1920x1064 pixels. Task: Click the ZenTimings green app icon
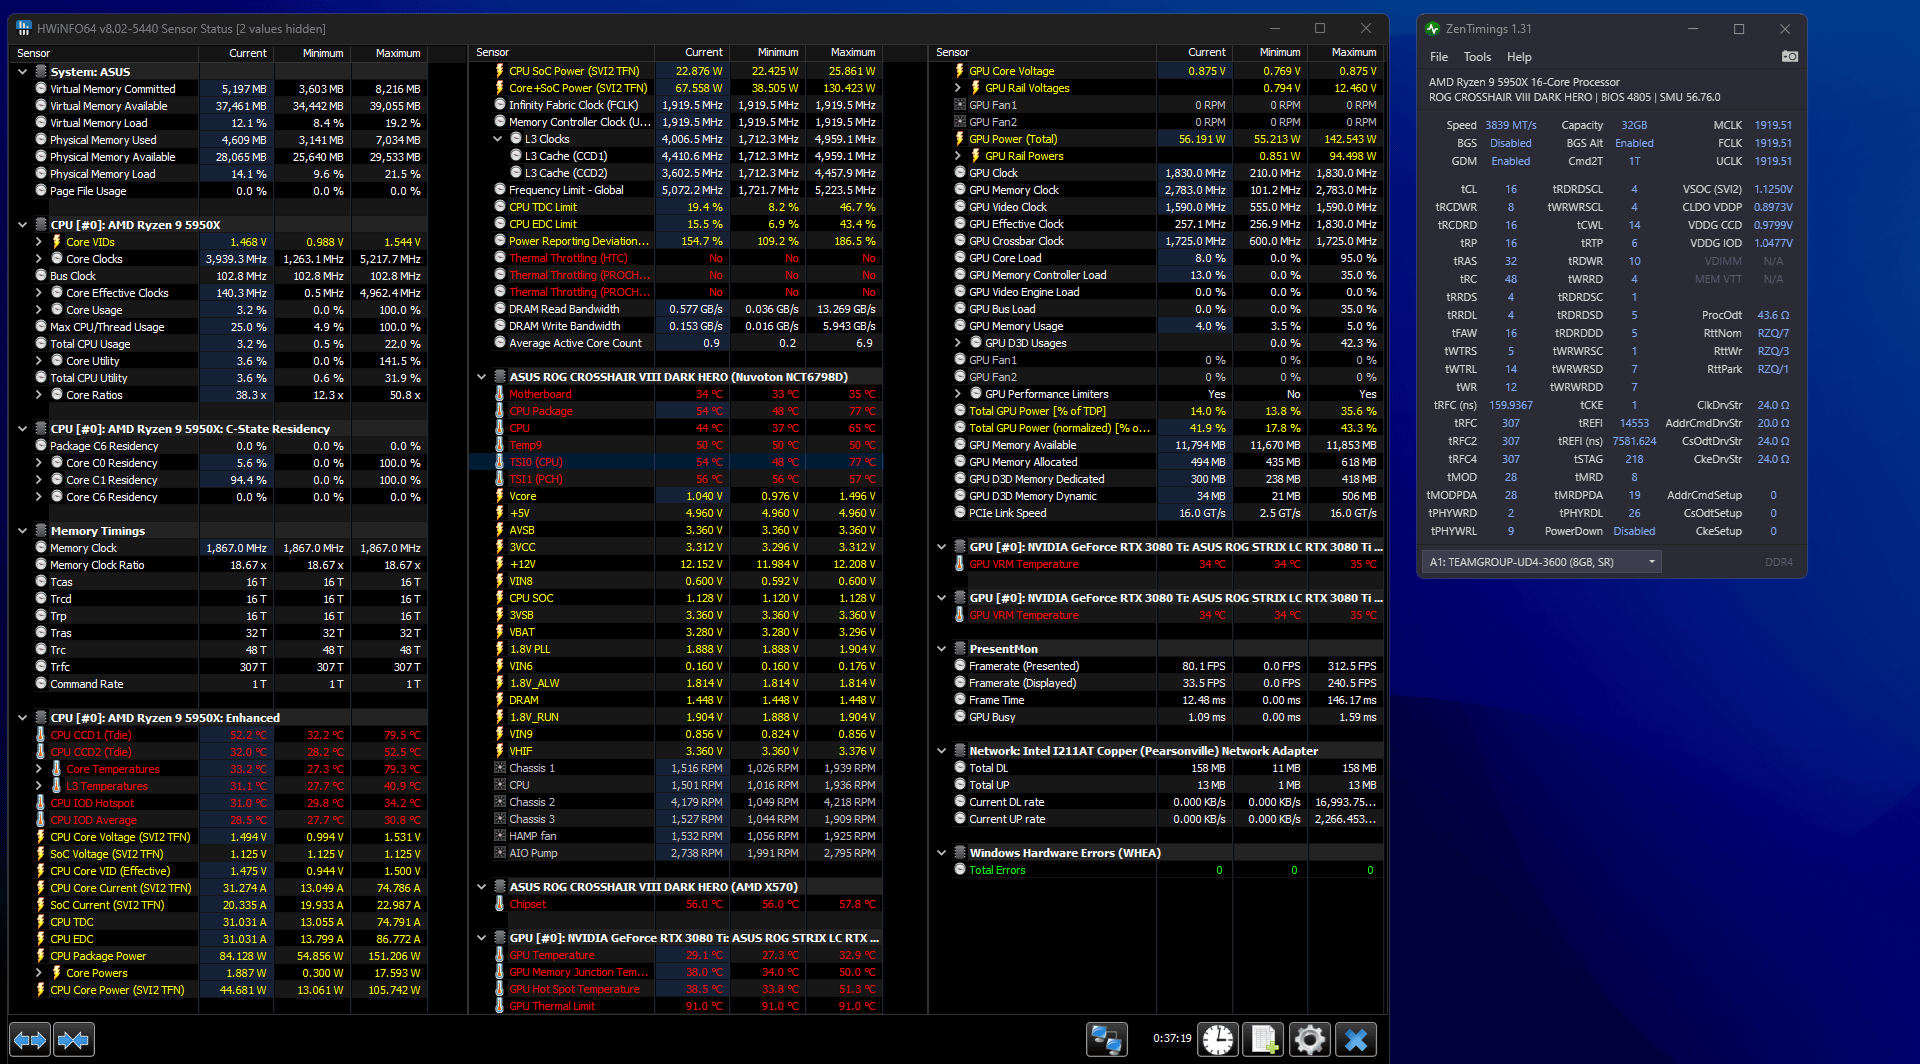coord(1433,29)
